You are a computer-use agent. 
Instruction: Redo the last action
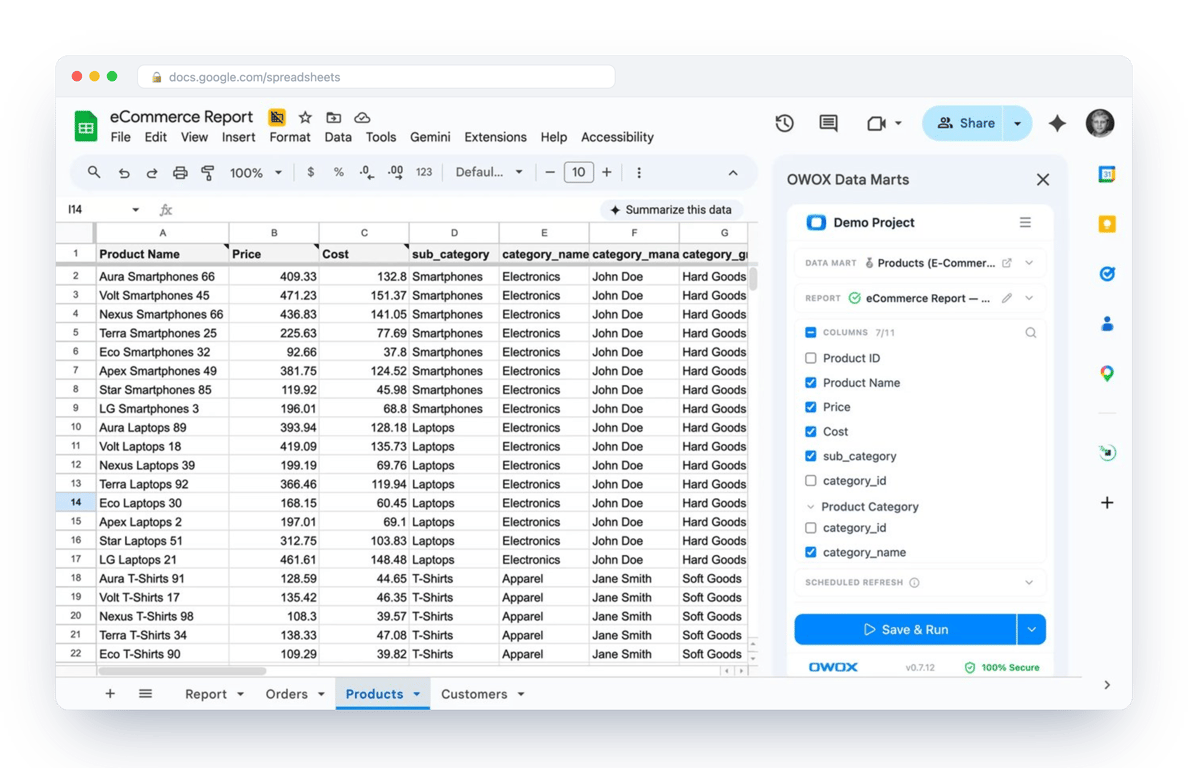pos(152,173)
